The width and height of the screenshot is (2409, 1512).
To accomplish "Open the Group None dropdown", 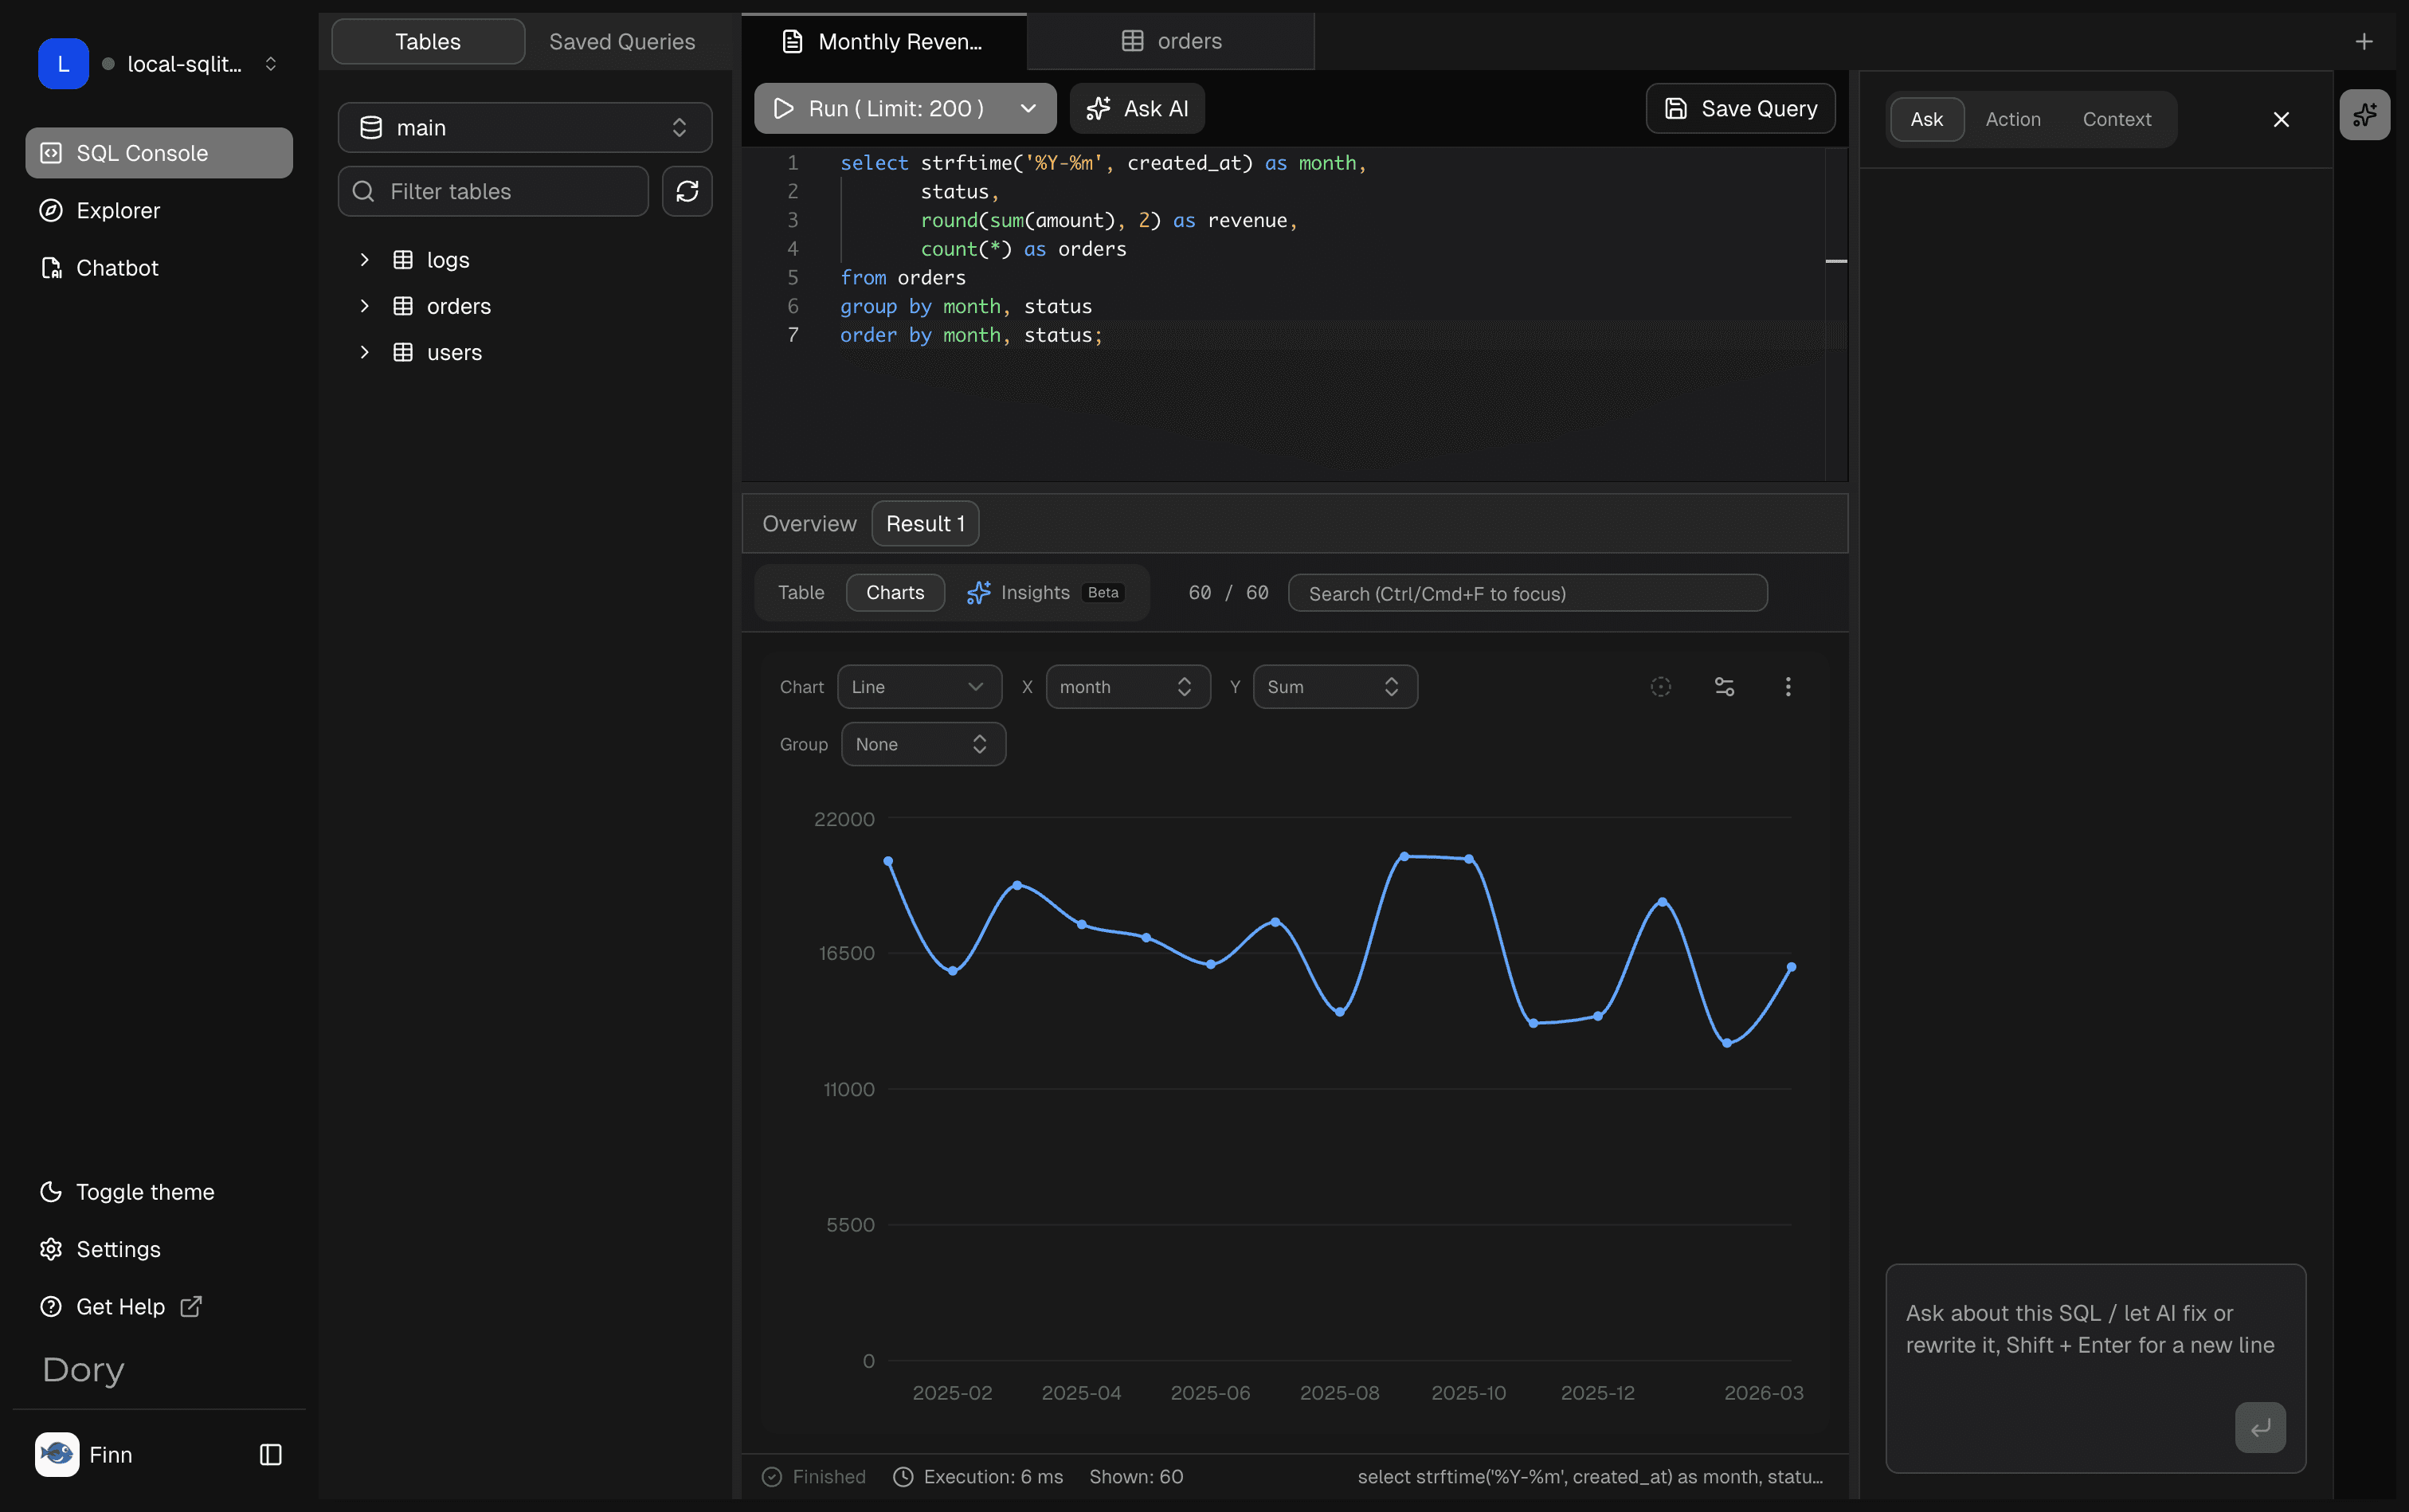I will (923, 744).
